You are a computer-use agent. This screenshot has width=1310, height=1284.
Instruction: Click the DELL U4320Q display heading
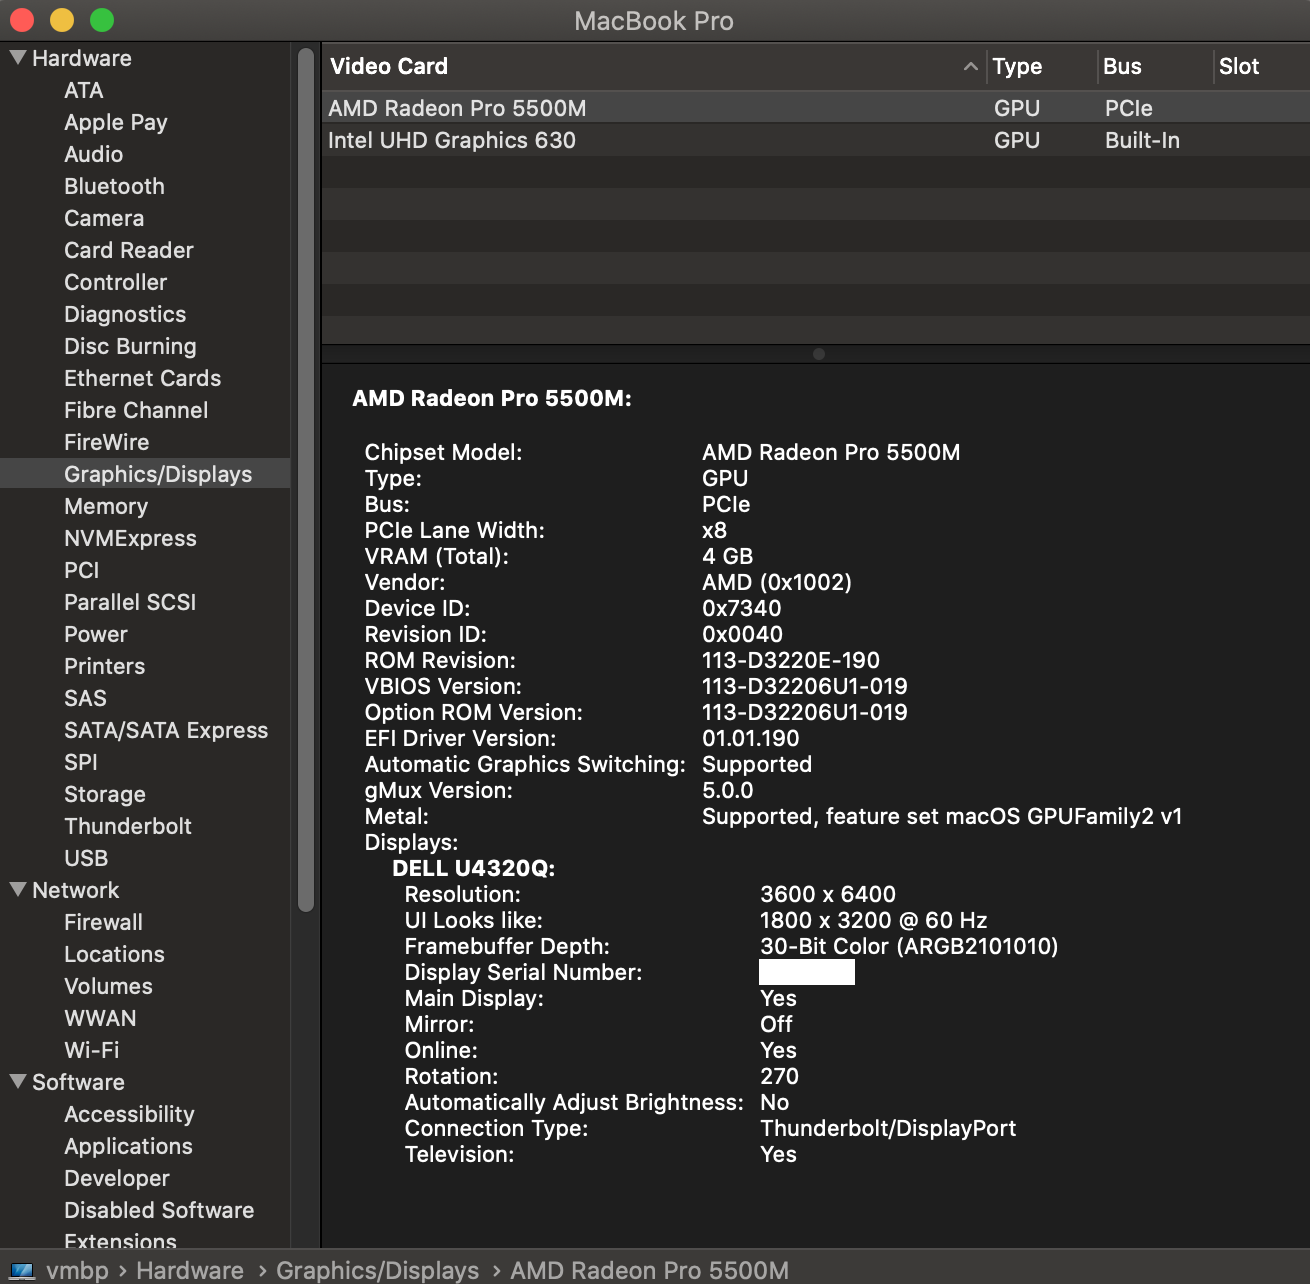coord(474,868)
